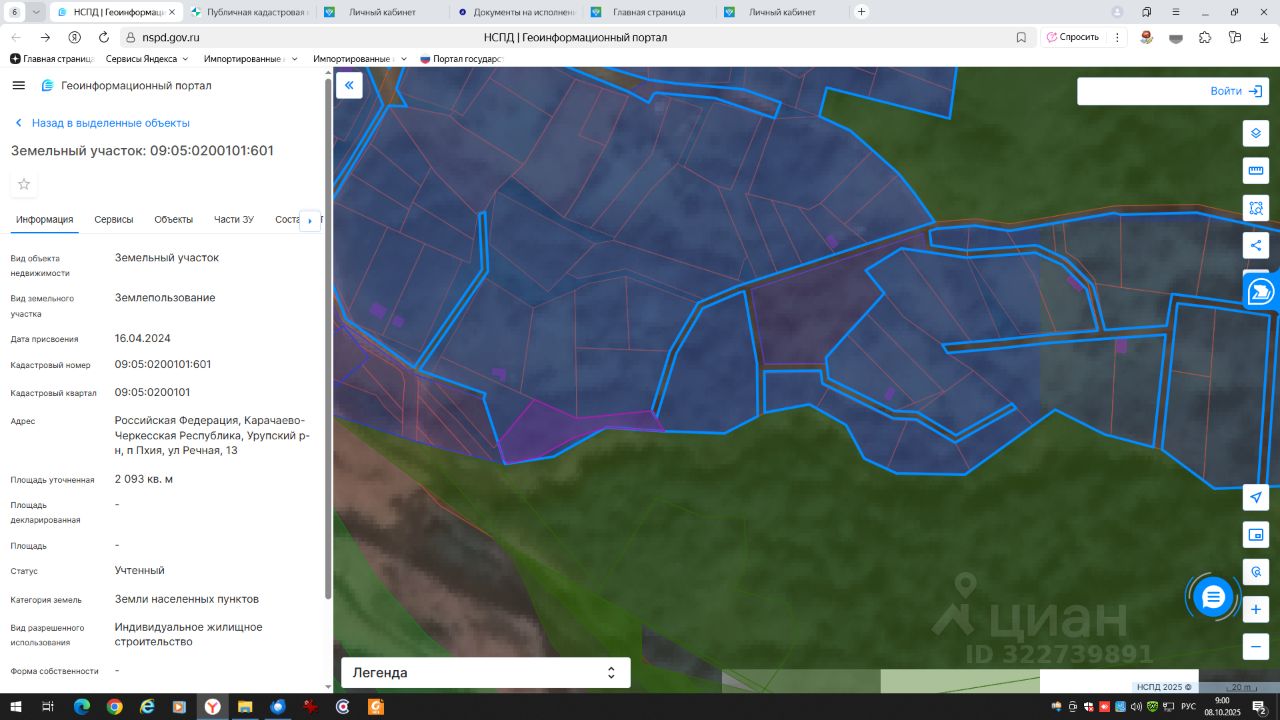Click the Спросить assistant button
Viewport: 1280px width, 720px height.
point(1073,37)
